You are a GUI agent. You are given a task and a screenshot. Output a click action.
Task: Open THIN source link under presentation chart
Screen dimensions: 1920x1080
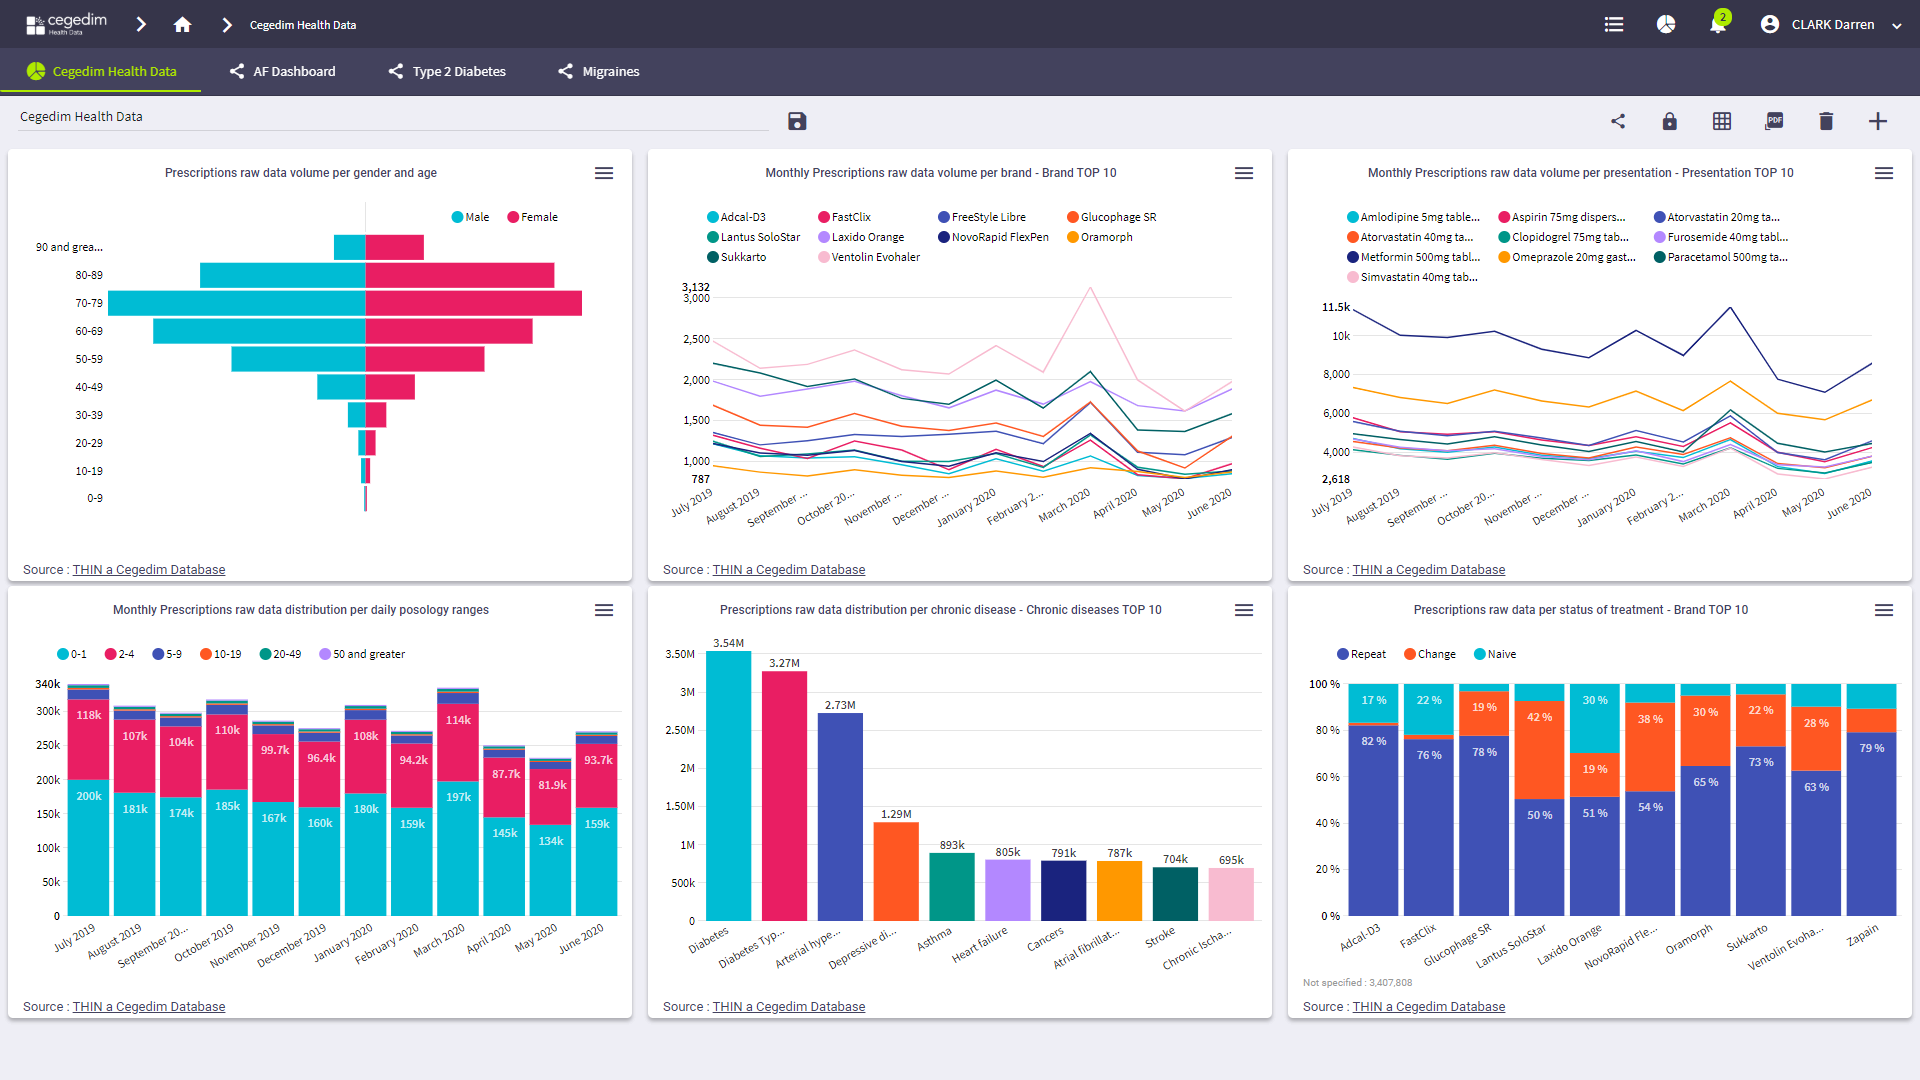[1429, 570]
